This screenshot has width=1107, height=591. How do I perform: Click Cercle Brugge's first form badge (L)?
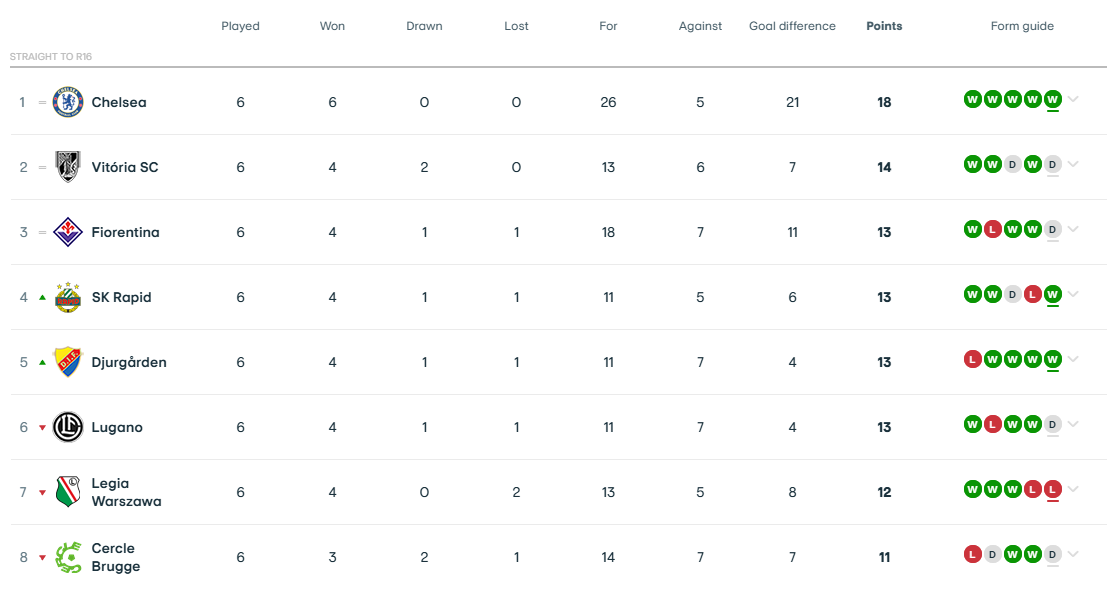click(x=973, y=554)
